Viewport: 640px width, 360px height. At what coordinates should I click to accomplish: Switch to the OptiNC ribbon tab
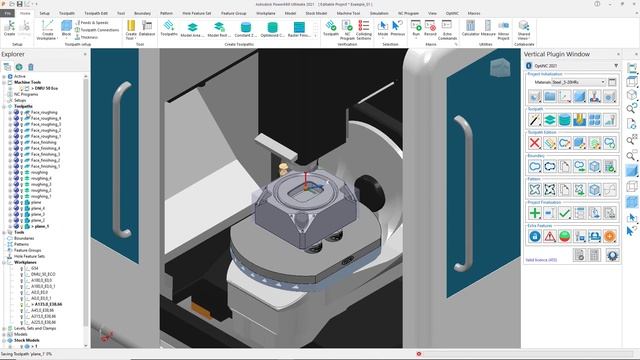[452, 13]
